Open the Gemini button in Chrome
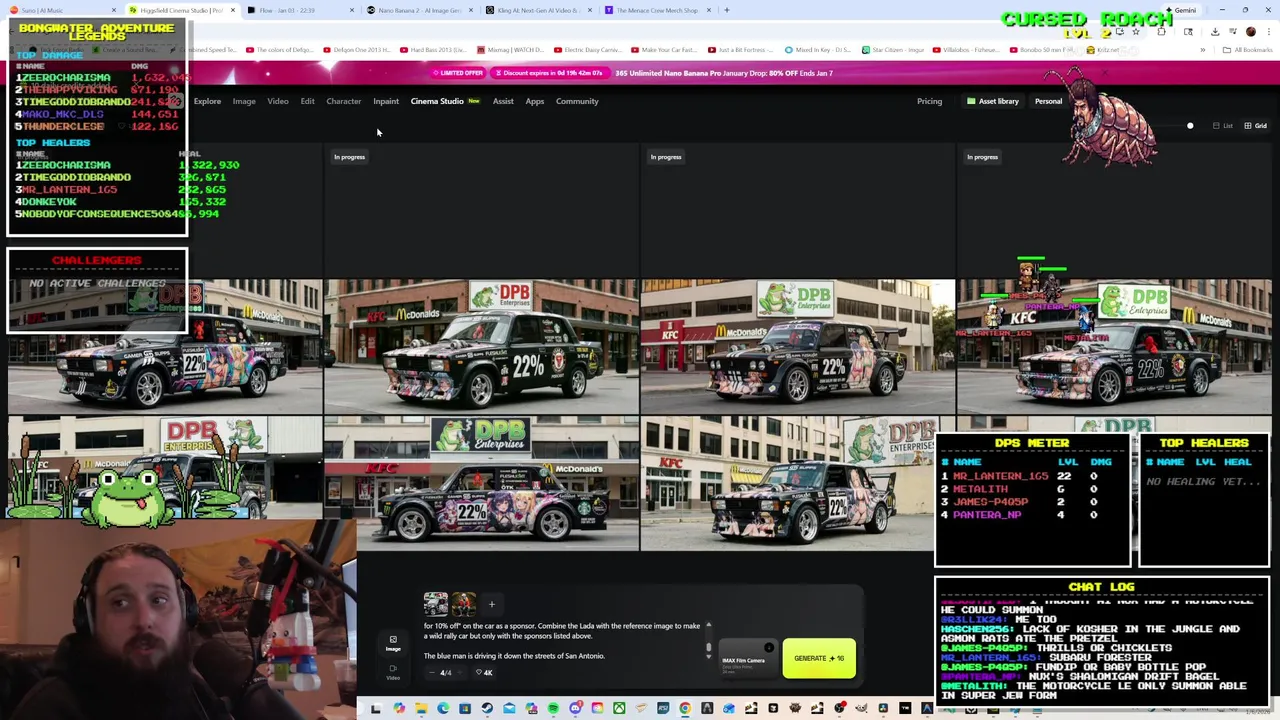Screen dimensions: 1280x720 tap(1181, 10)
